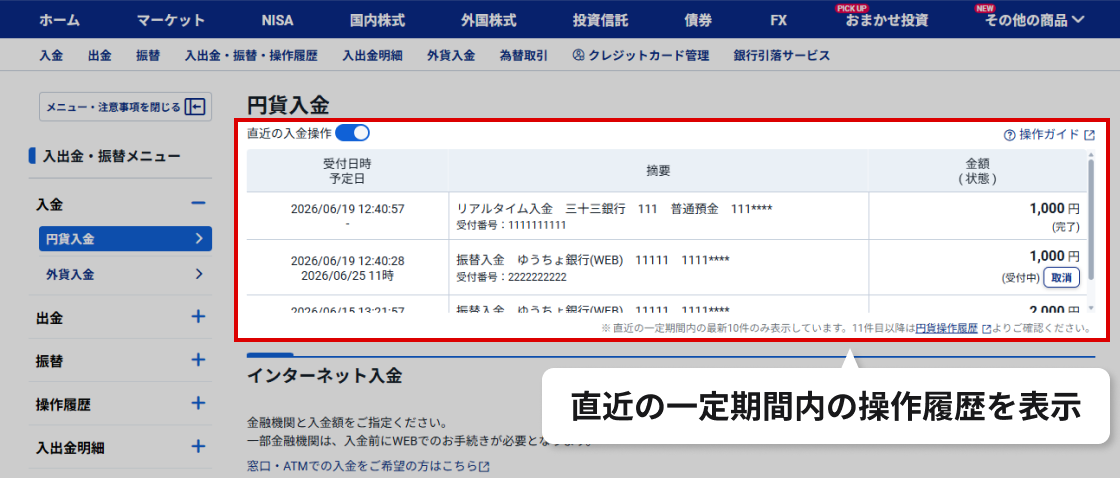Select 出金 in the sub navigation
The width and height of the screenshot is (1120, 478).
[100, 56]
